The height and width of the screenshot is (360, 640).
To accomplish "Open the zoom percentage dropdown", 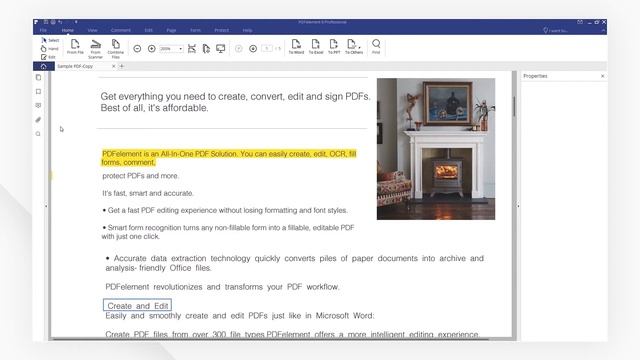I will (180, 49).
